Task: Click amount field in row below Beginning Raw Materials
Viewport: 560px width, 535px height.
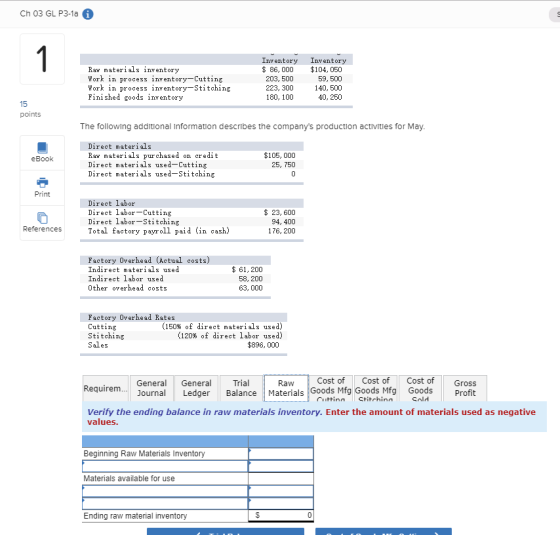Action: [x=281, y=466]
